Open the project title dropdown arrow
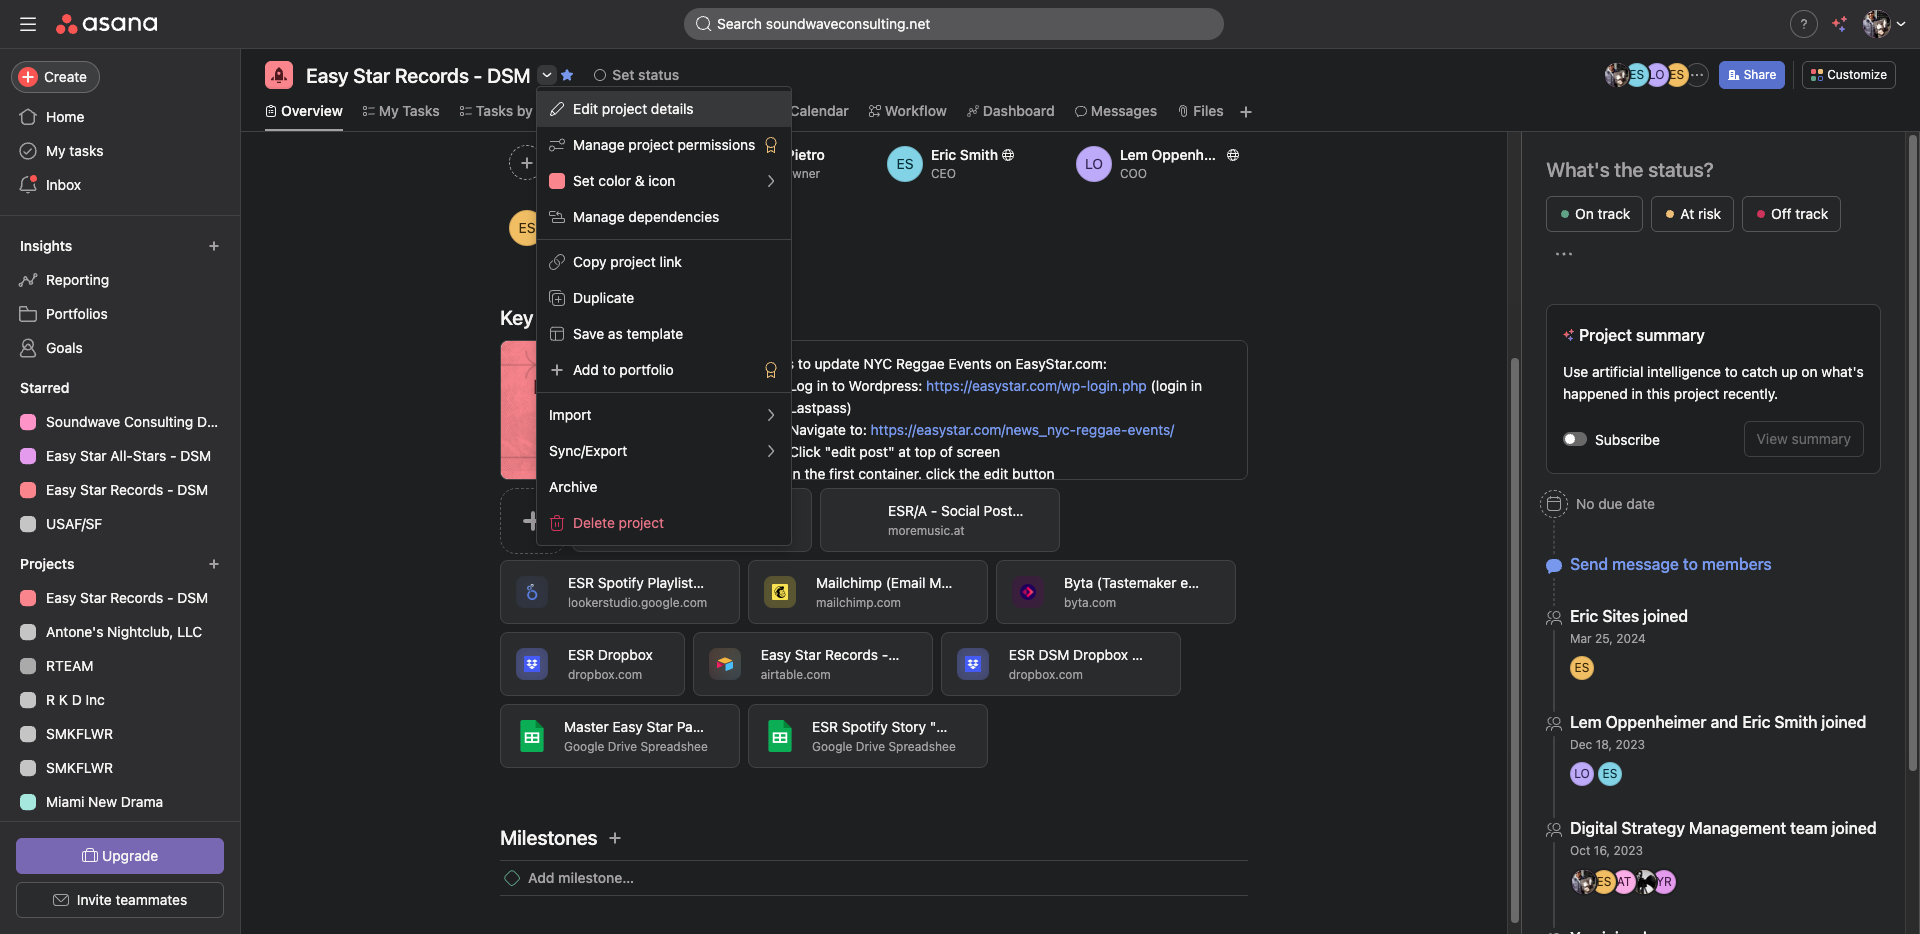This screenshot has width=1920, height=934. 547,75
